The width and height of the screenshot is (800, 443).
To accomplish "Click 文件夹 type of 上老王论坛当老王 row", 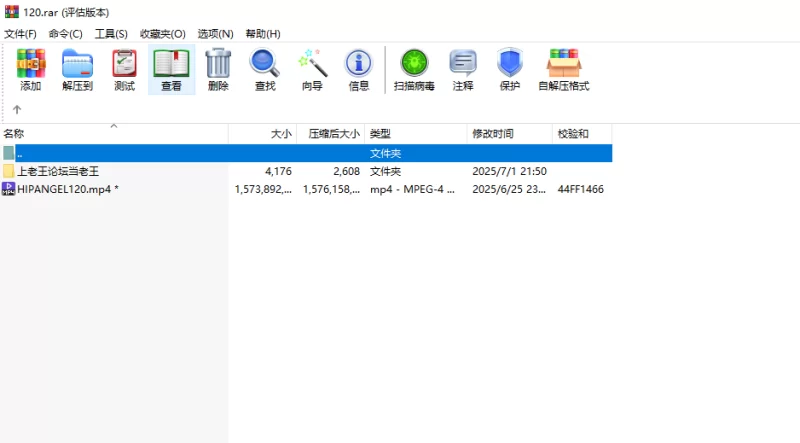I will [x=385, y=171].
